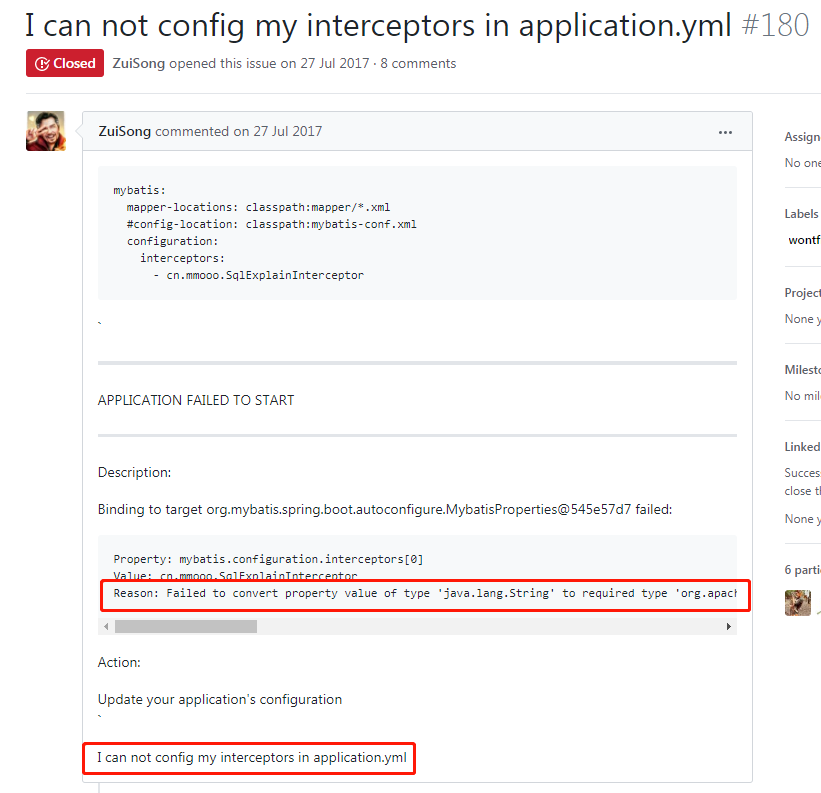Image resolution: width=821 pixels, height=793 pixels.
Task: Open the comment options ellipsis menu
Action: [x=725, y=132]
